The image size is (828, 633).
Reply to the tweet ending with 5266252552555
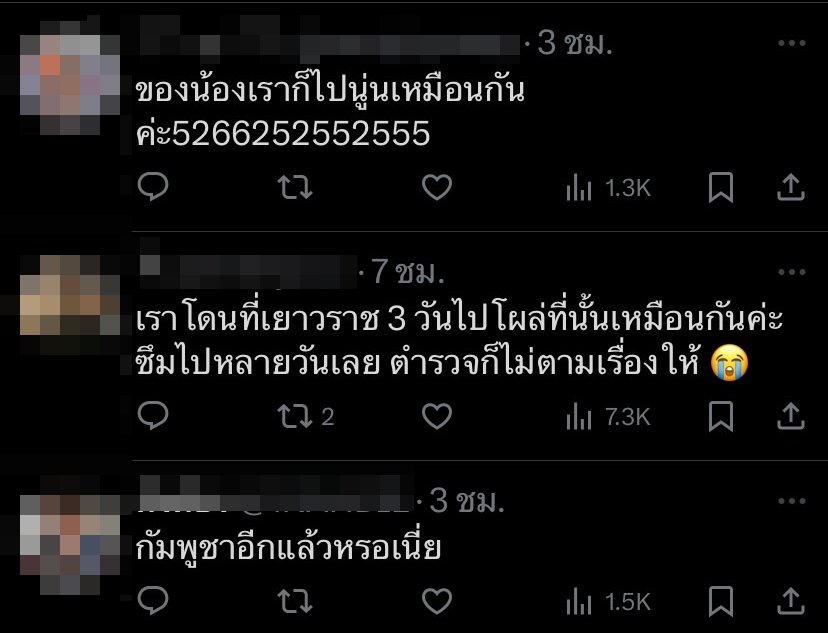point(153,187)
